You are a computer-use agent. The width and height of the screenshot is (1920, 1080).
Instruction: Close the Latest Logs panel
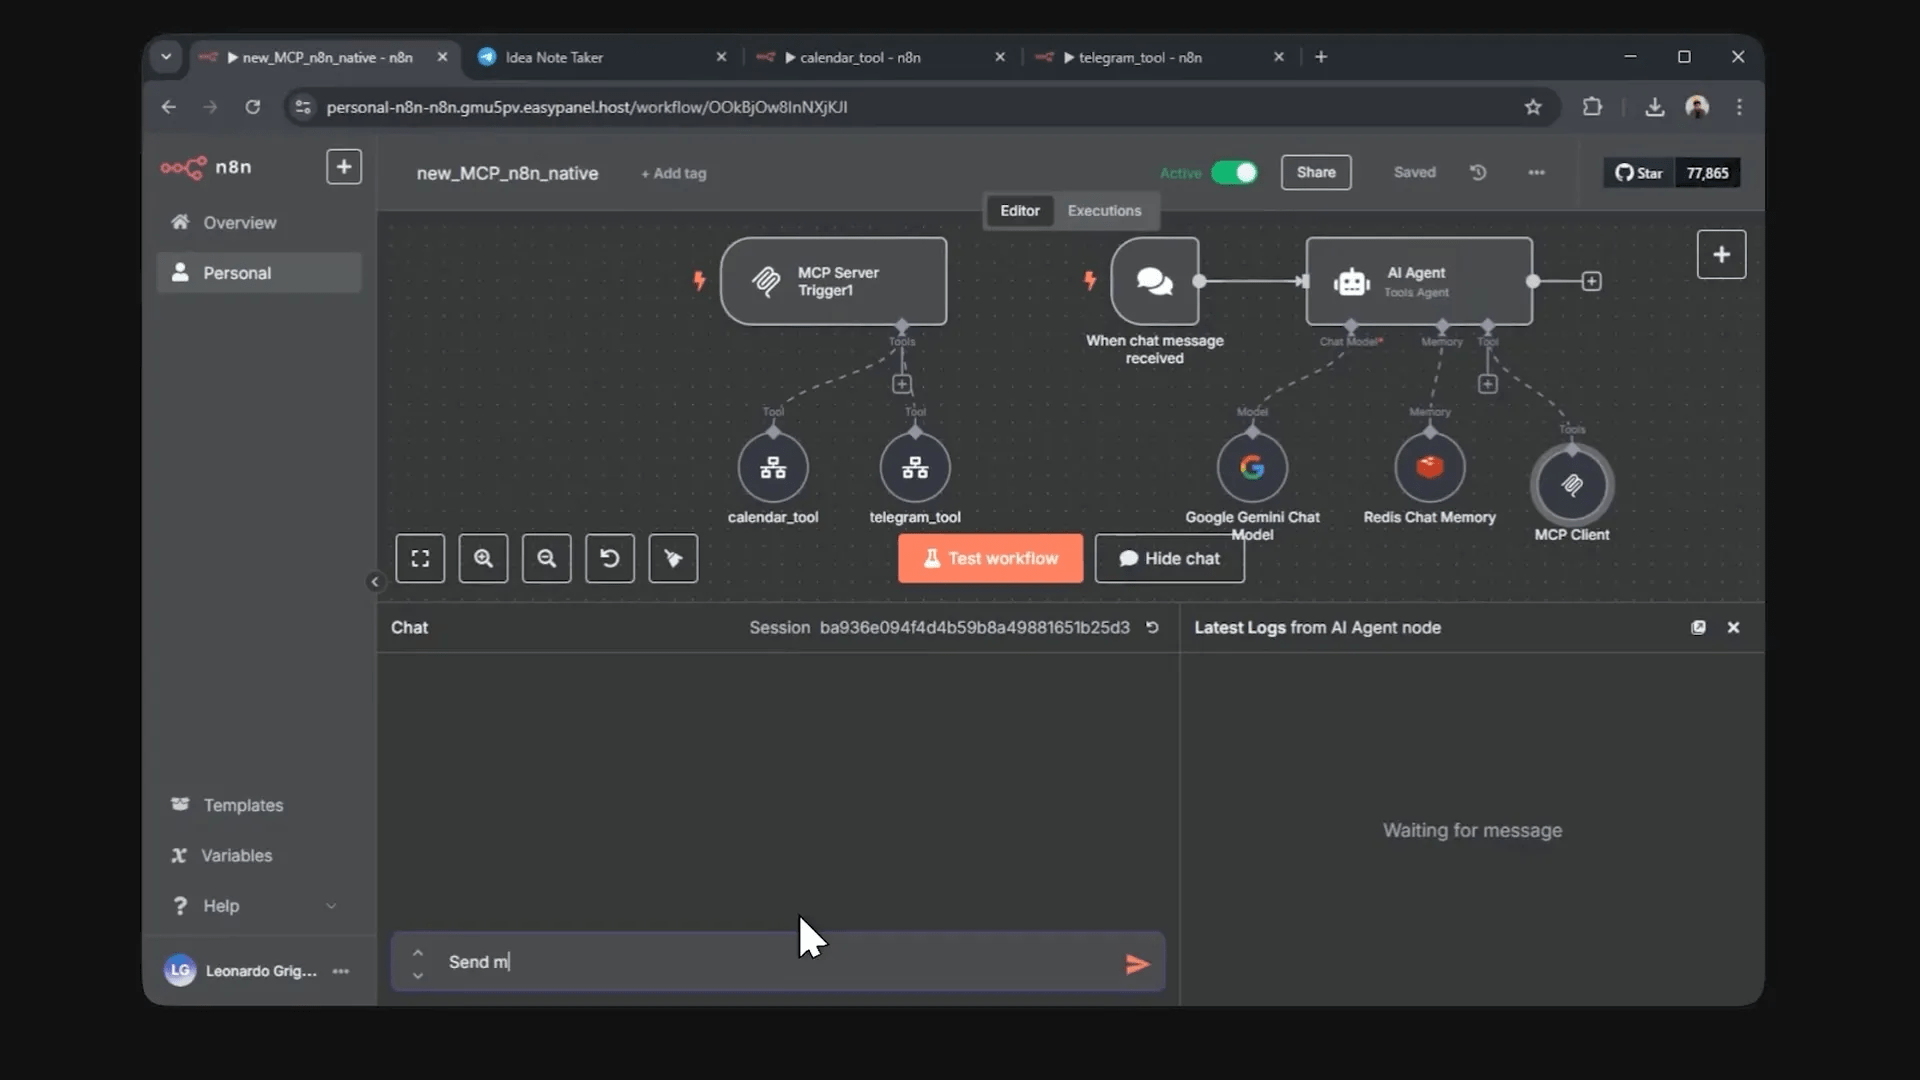coord(1733,627)
